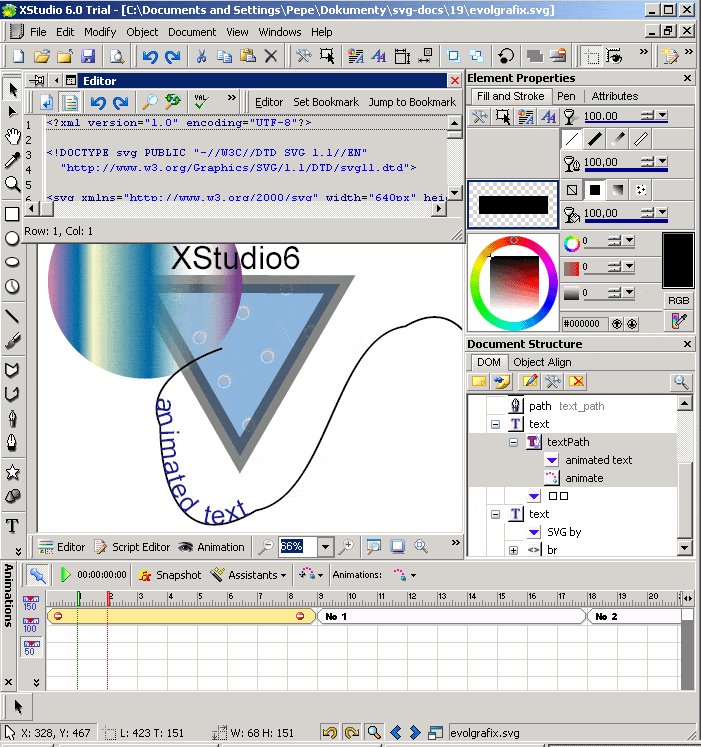Click the zoom out icon below canvas
The width and height of the screenshot is (701, 747).
(265, 546)
